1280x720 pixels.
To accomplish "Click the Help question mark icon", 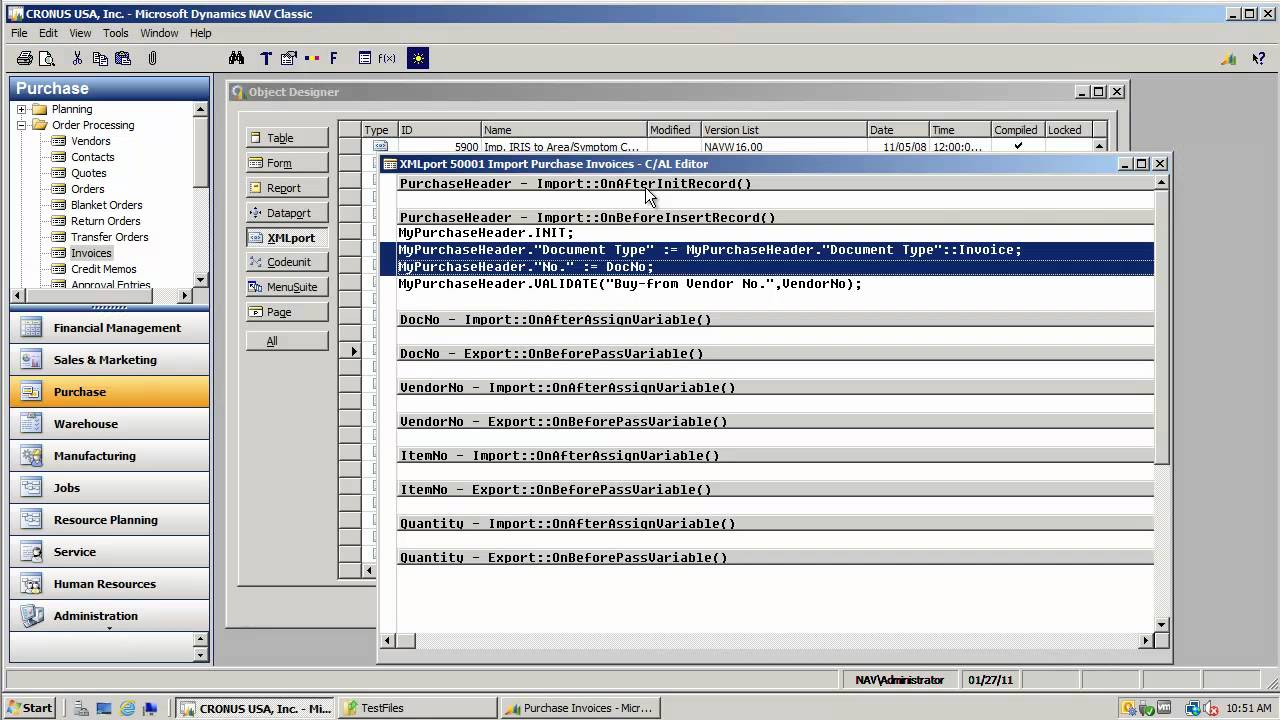I will coord(1259,59).
